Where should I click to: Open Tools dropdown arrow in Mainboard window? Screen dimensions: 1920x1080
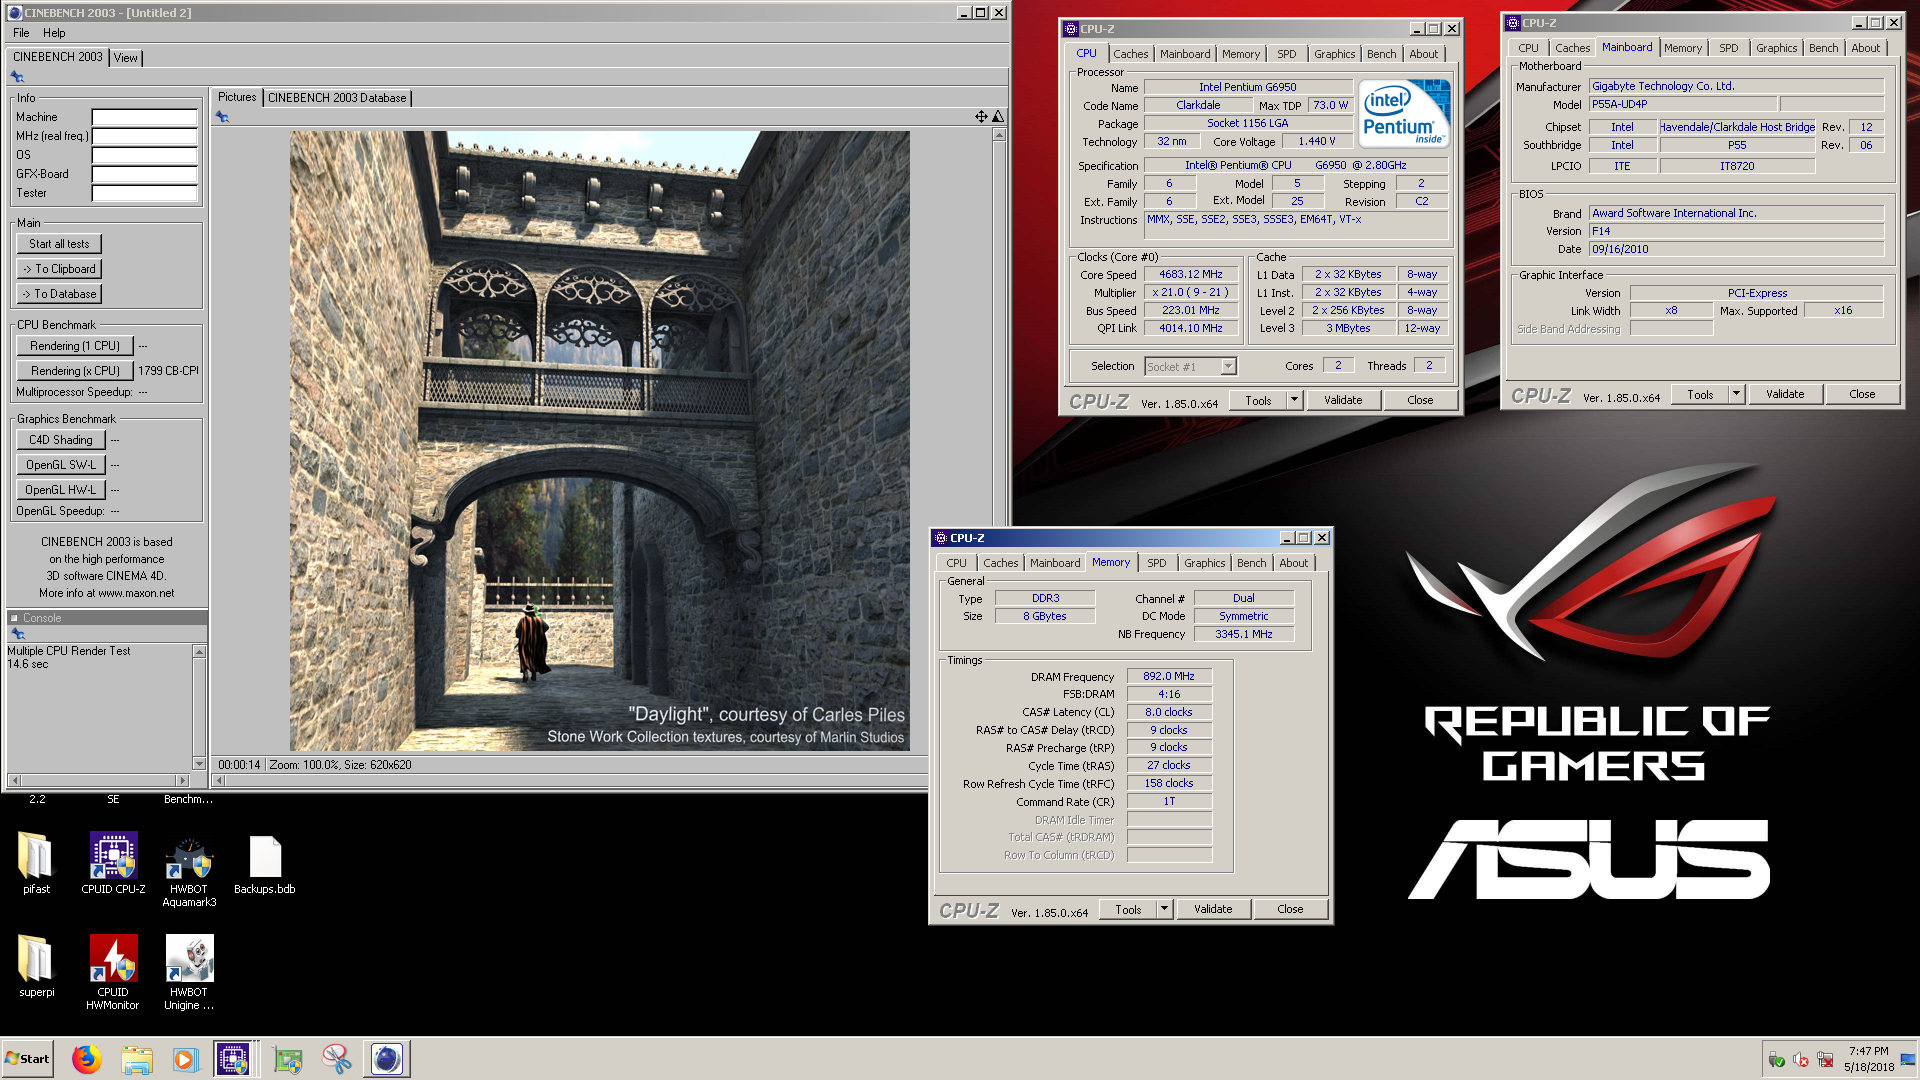point(1736,394)
